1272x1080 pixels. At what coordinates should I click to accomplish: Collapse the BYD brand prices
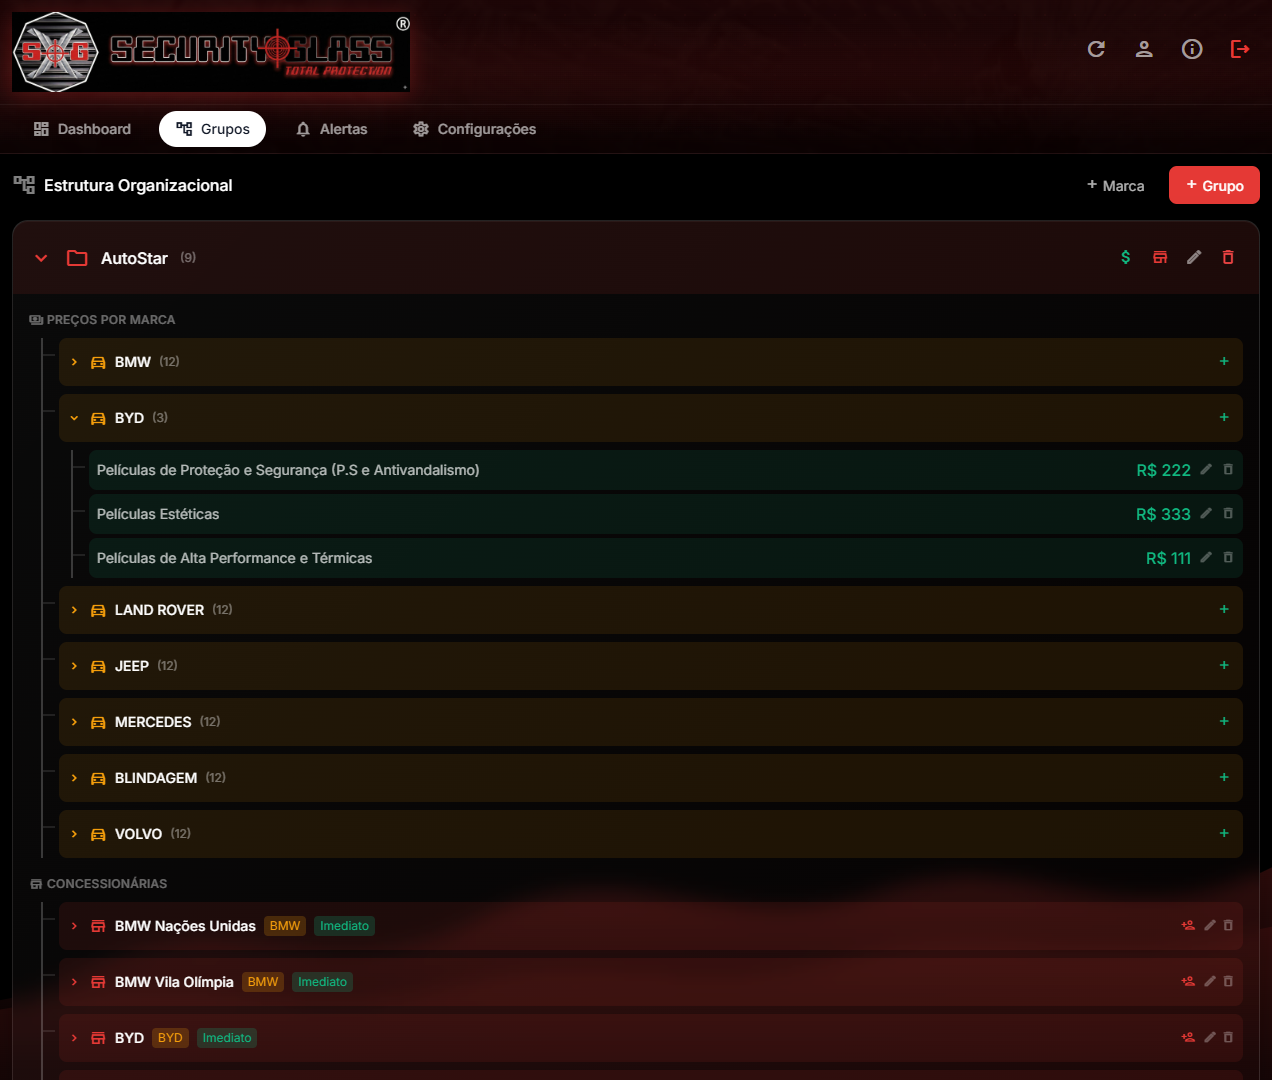tap(74, 418)
